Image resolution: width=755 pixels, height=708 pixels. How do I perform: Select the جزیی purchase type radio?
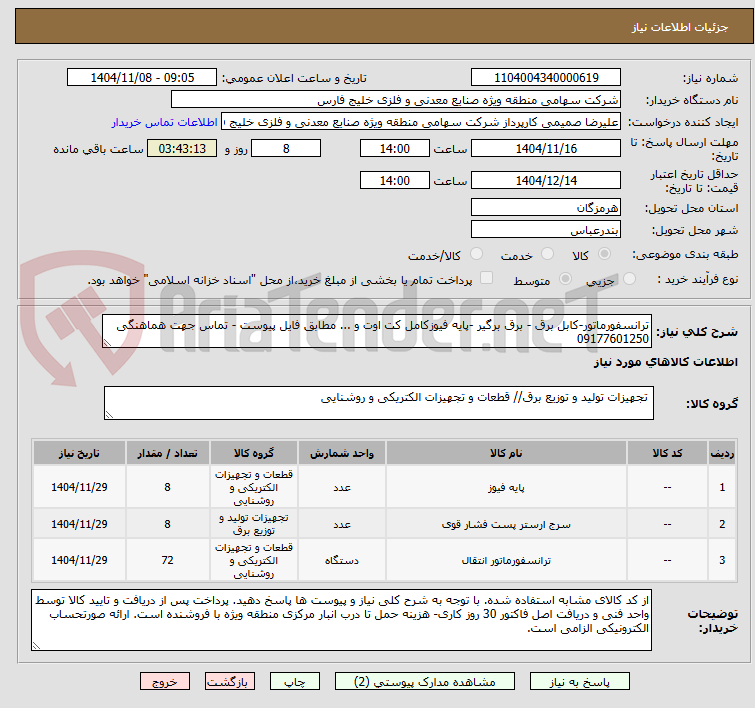click(629, 278)
